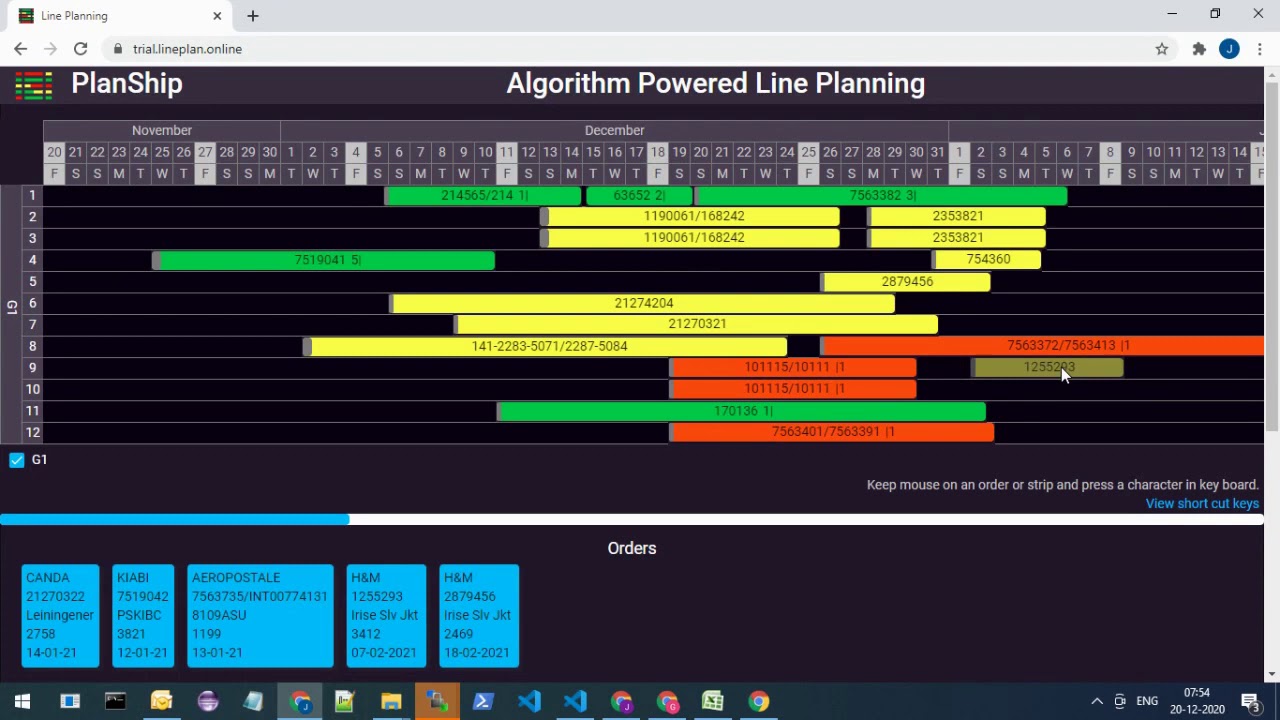
Task: Open PowerShell from the taskbar
Action: (483, 701)
